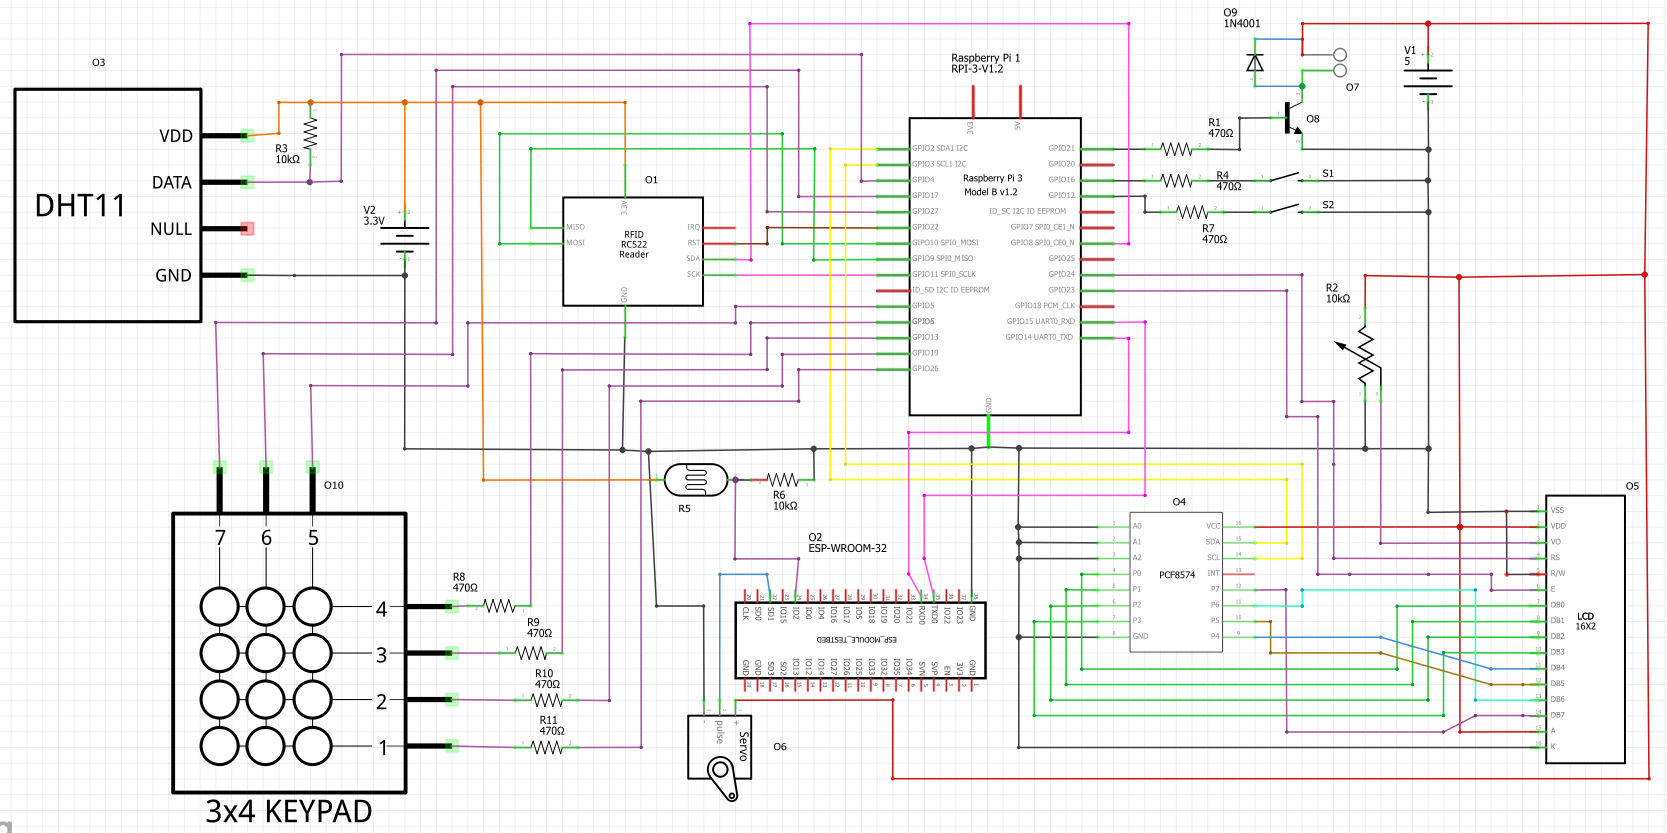This screenshot has width=1667, height=833.
Task: Click keypad row pin 4
Action: pyautogui.click(x=432, y=606)
